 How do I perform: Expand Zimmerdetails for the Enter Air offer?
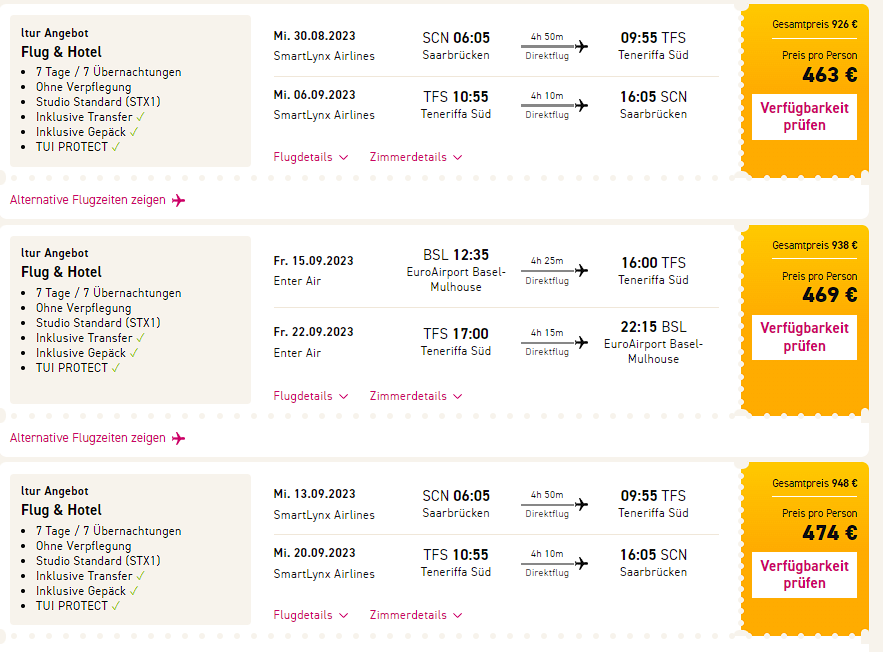pos(416,396)
